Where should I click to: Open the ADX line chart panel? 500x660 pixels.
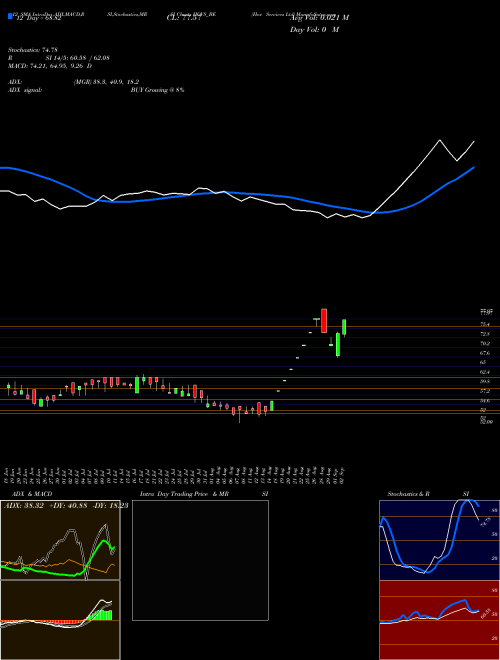click(x=60, y=540)
